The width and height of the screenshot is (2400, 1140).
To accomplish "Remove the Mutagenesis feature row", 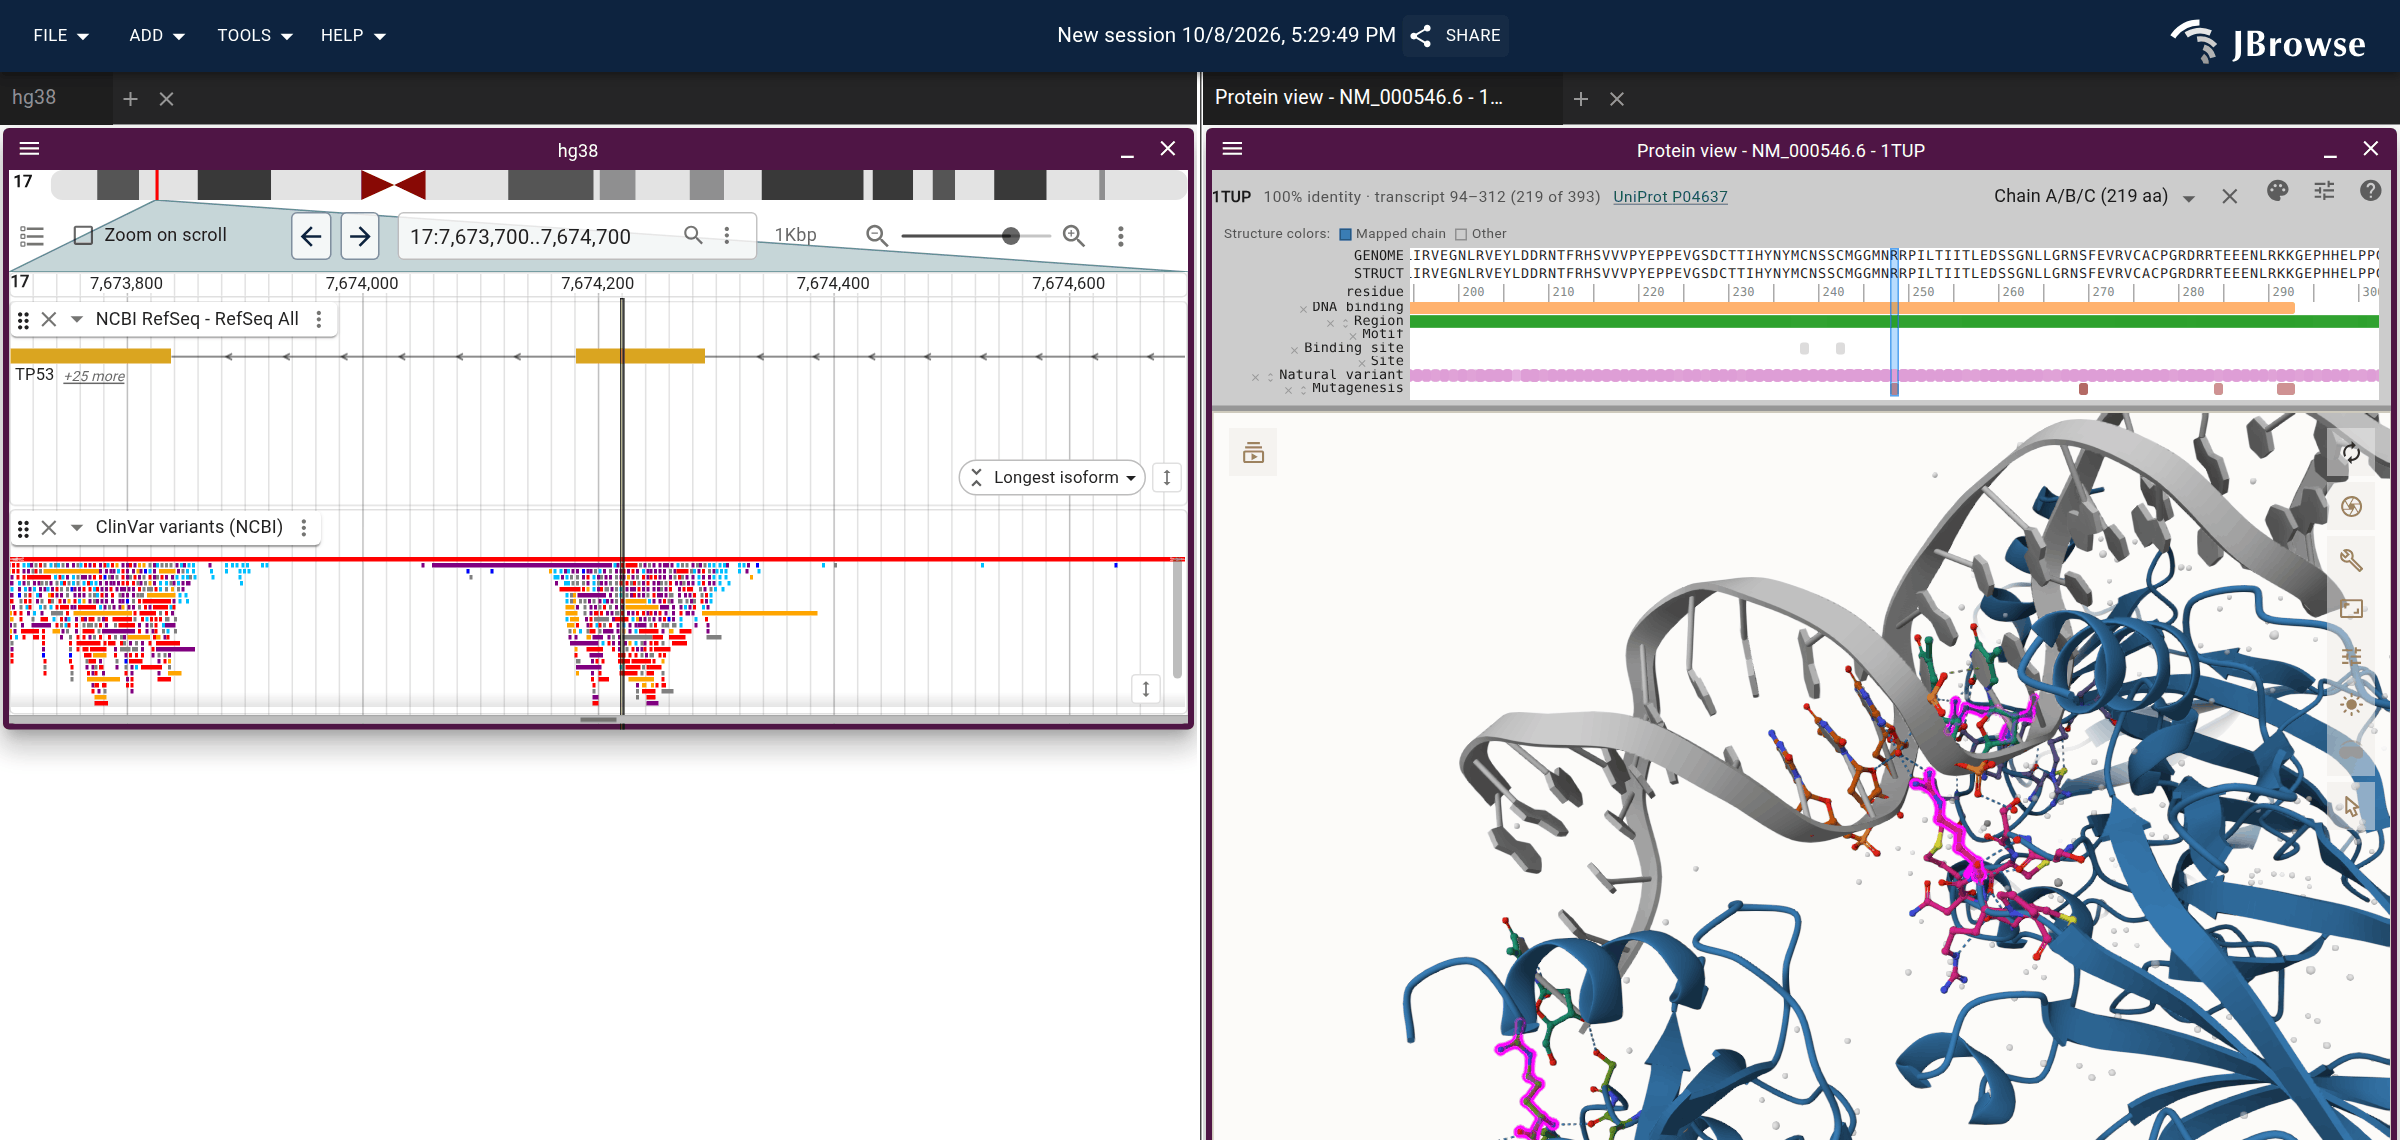I will pos(1288,390).
